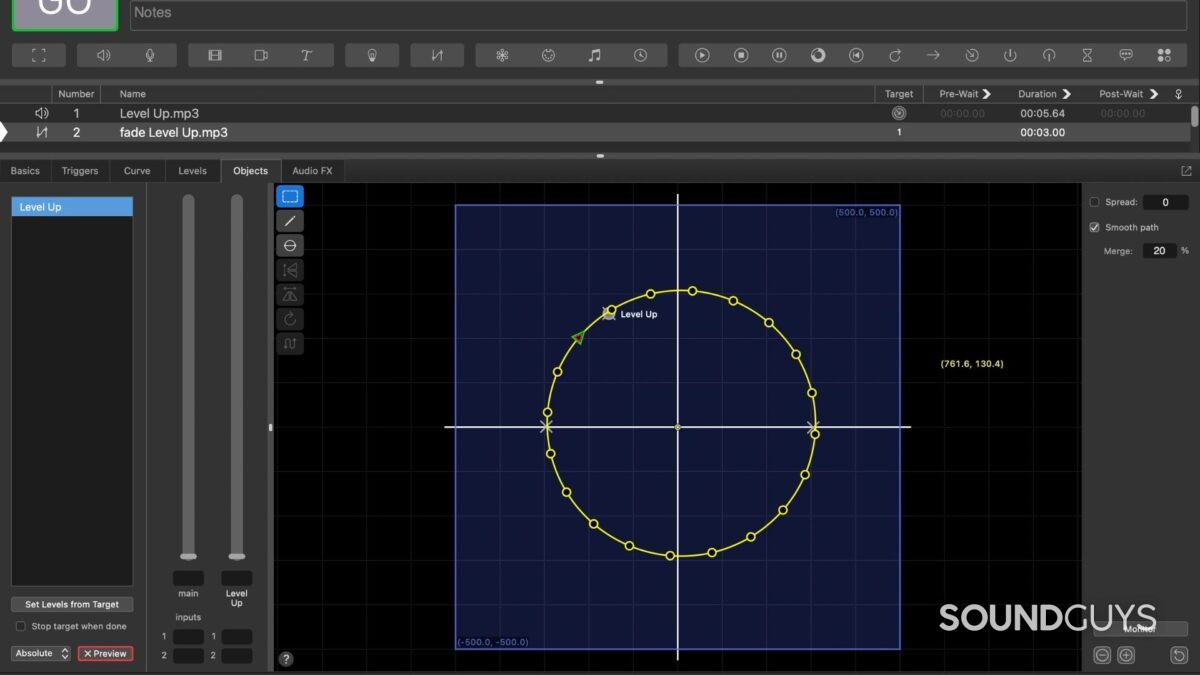Pop out the inspector panel
1200x675 pixels.
(1187, 171)
